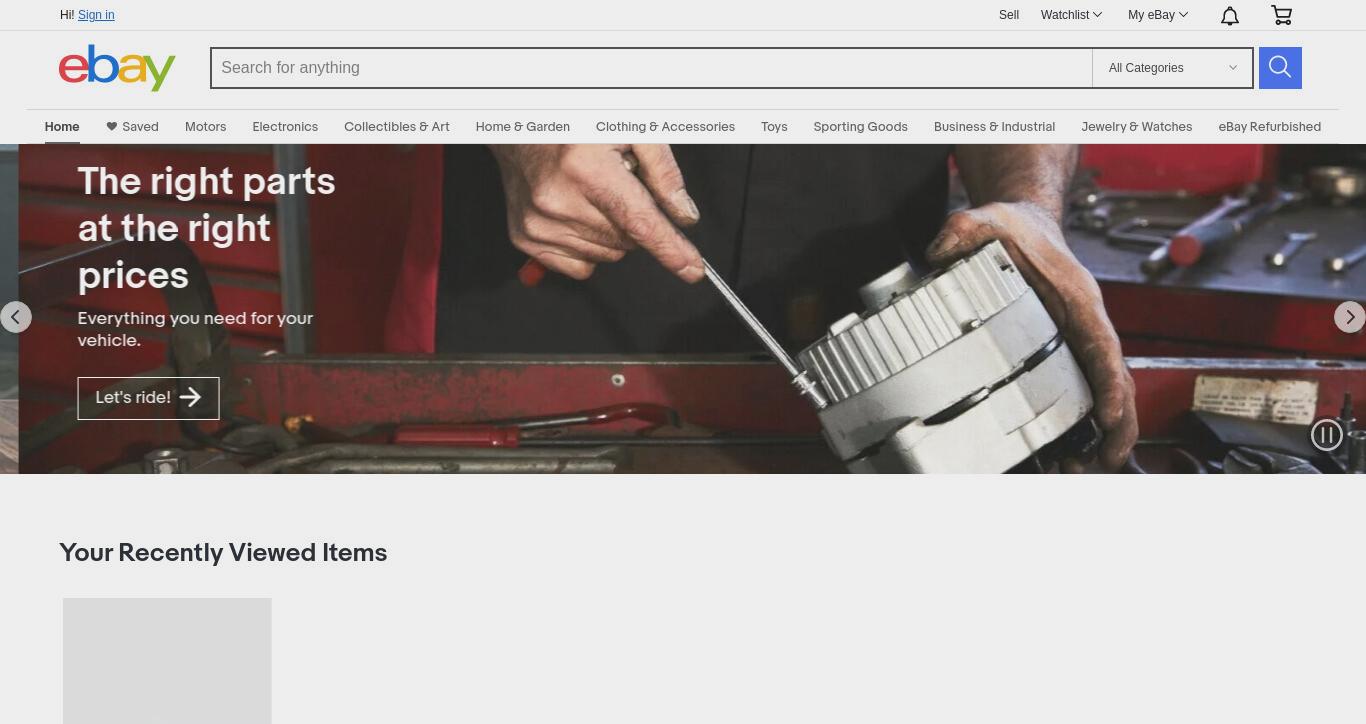Expand the Watchlist dropdown

1071,15
